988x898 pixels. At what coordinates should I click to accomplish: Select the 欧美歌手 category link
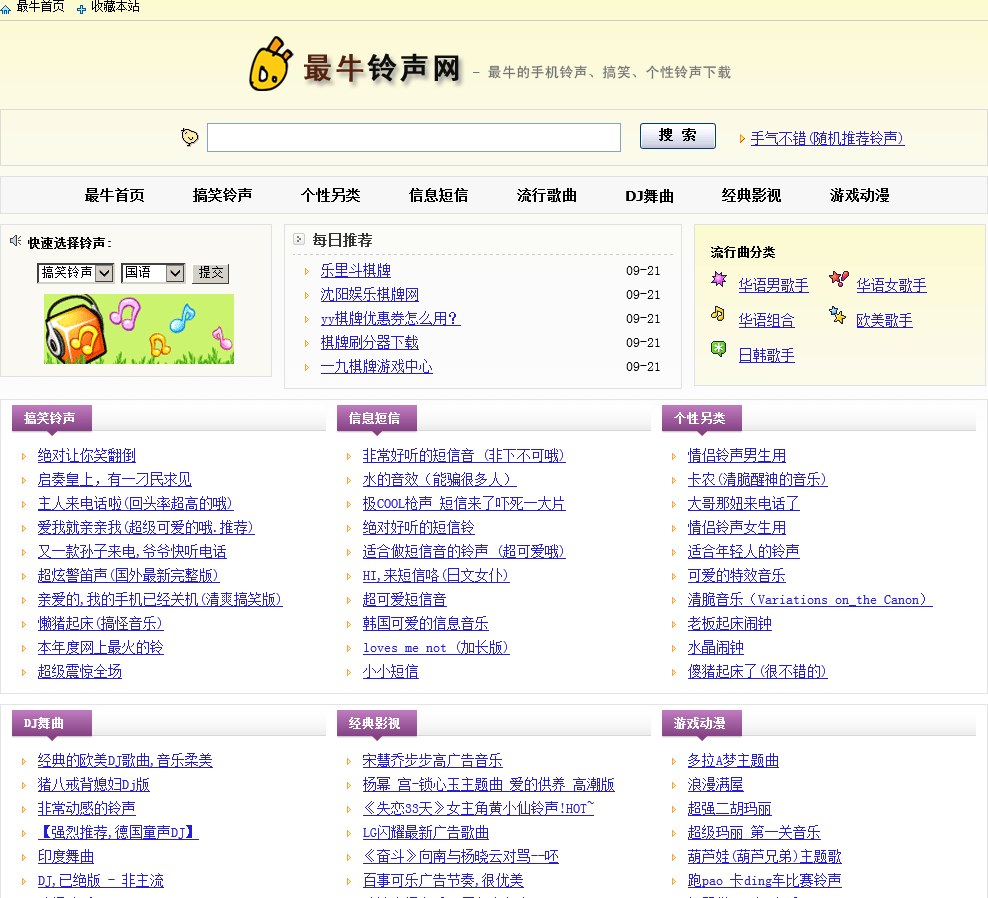point(884,321)
